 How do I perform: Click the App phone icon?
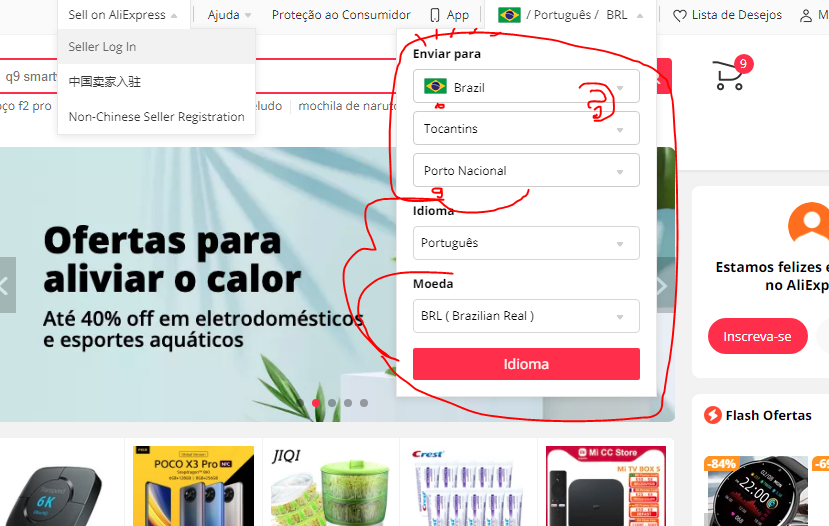pyautogui.click(x=435, y=15)
